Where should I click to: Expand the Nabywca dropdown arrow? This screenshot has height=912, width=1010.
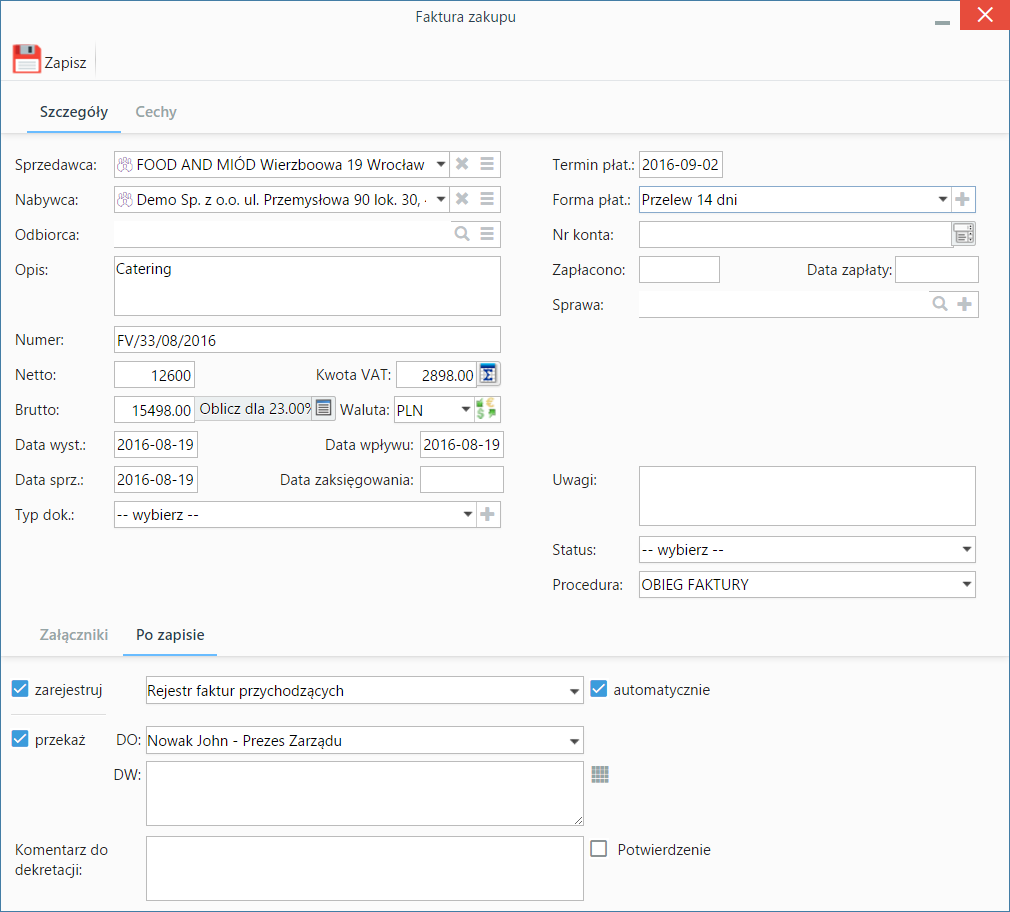coord(441,199)
